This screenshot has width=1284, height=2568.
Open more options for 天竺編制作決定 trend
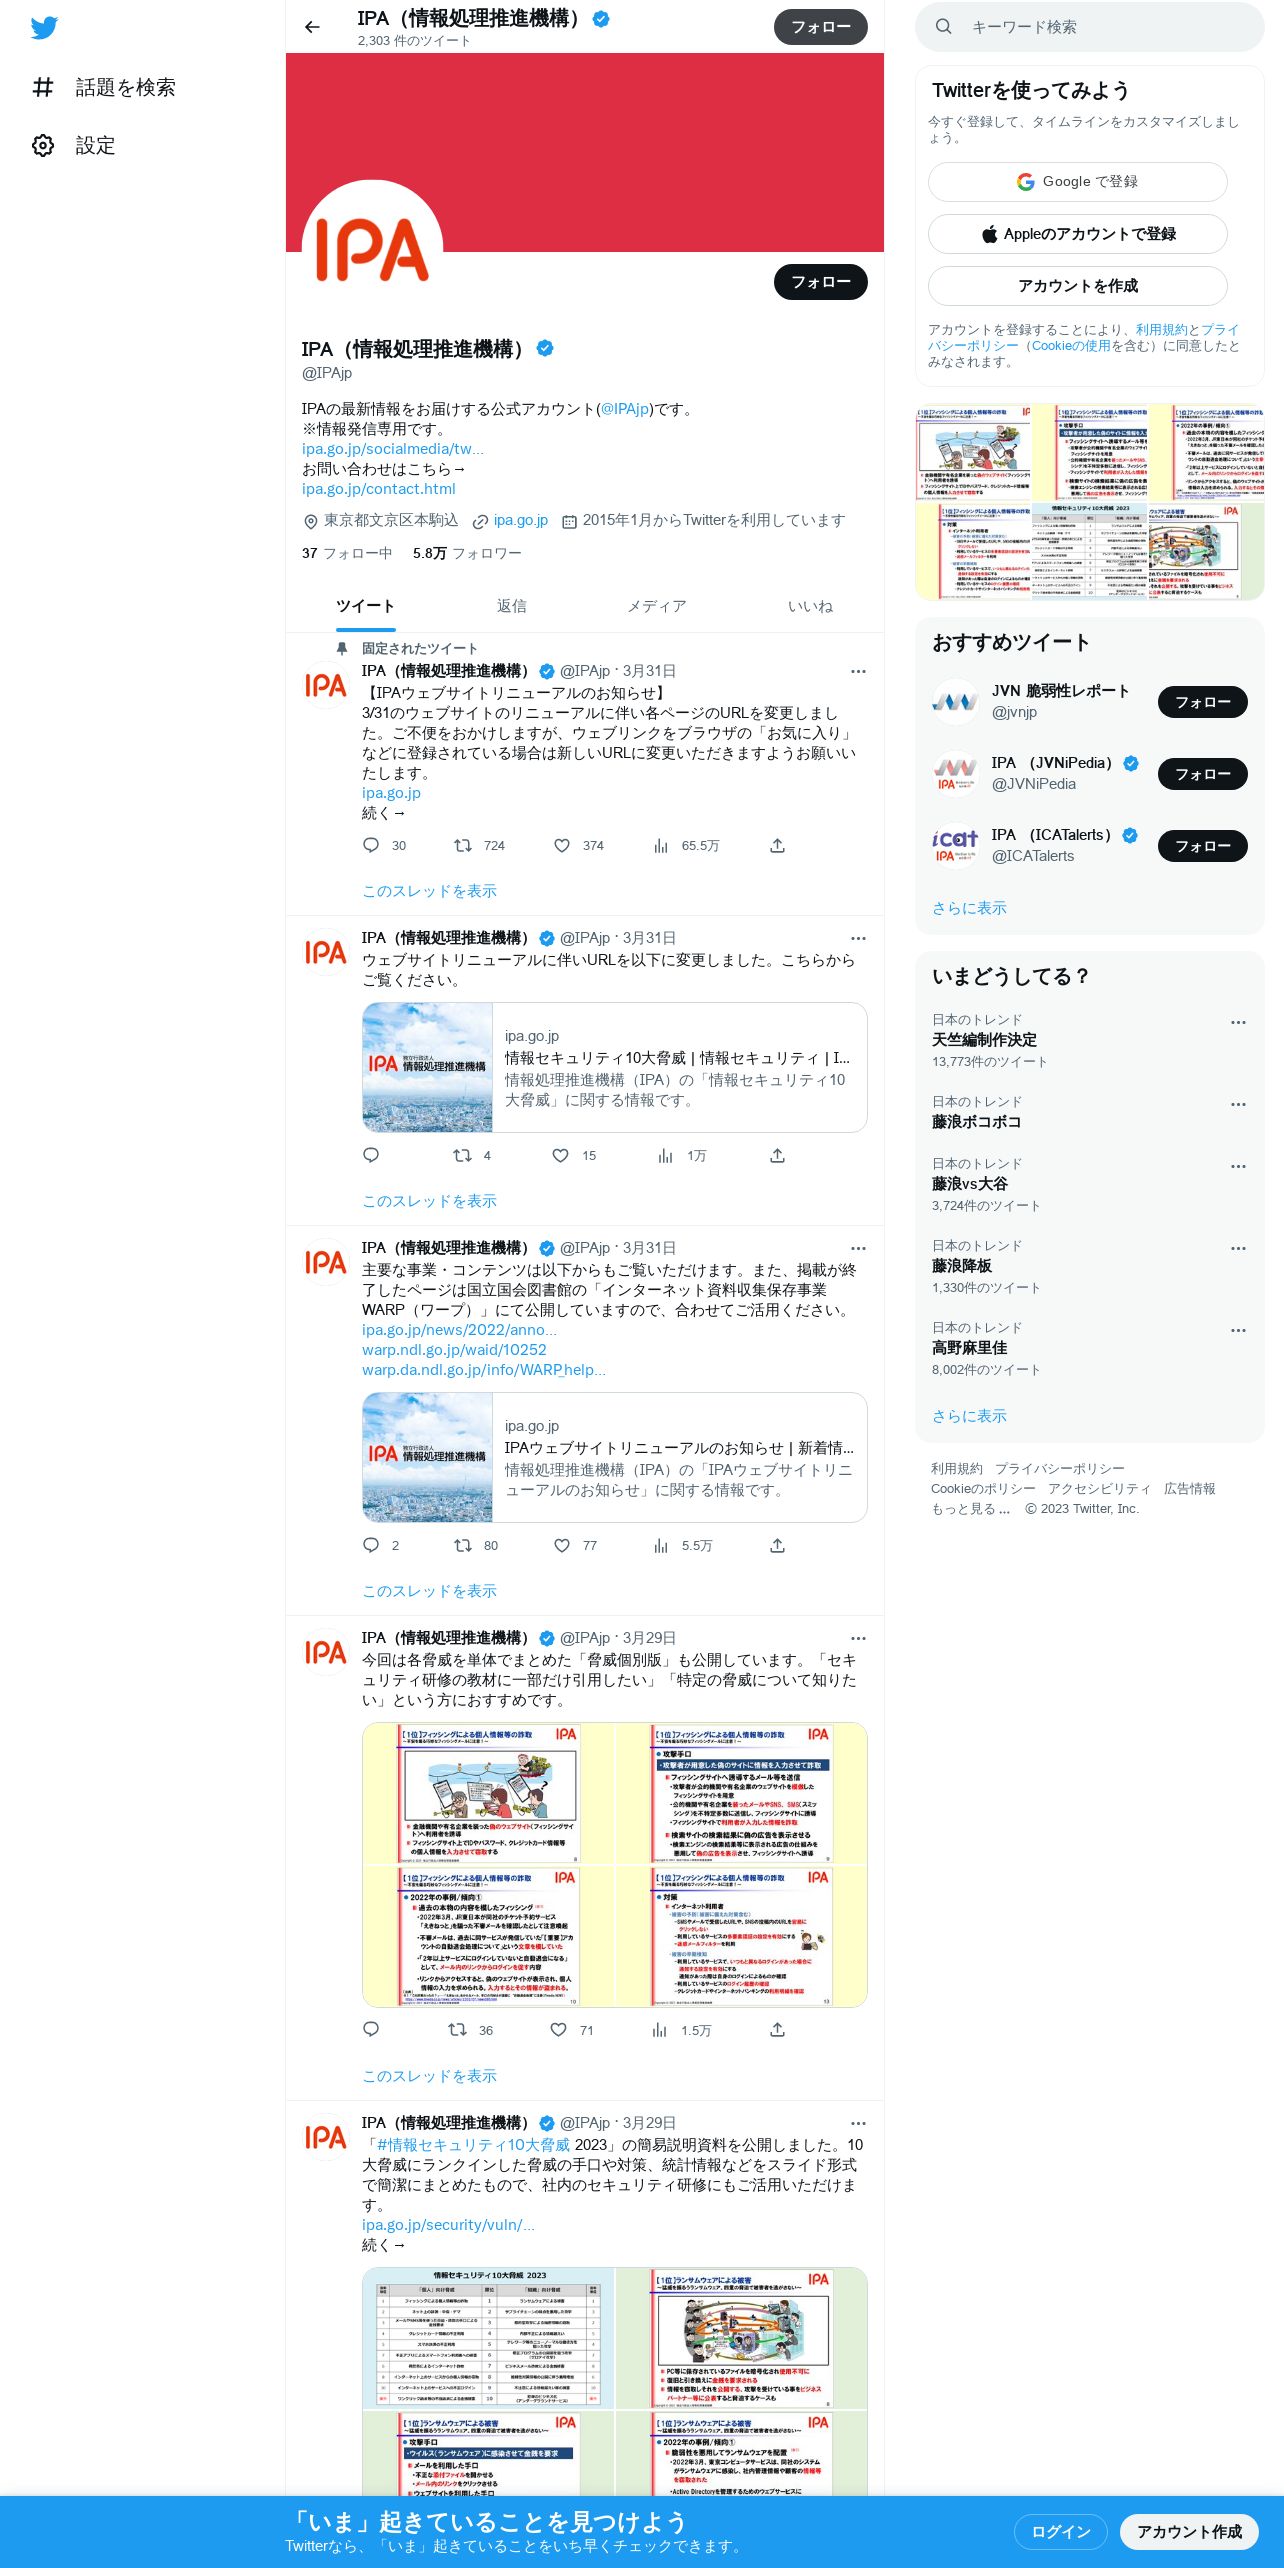pos(1238,1022)
